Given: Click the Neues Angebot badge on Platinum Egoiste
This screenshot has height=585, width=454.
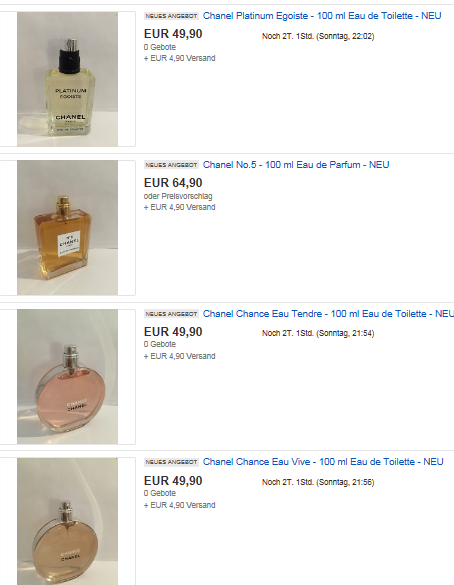Looking at the screenshot, I should click(x=171, y=16).
